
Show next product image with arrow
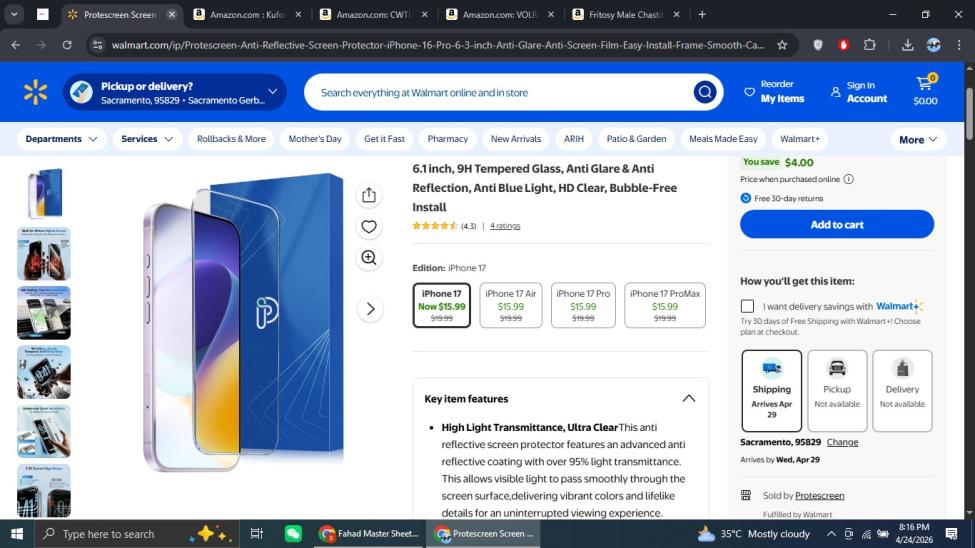coord(370,309)
